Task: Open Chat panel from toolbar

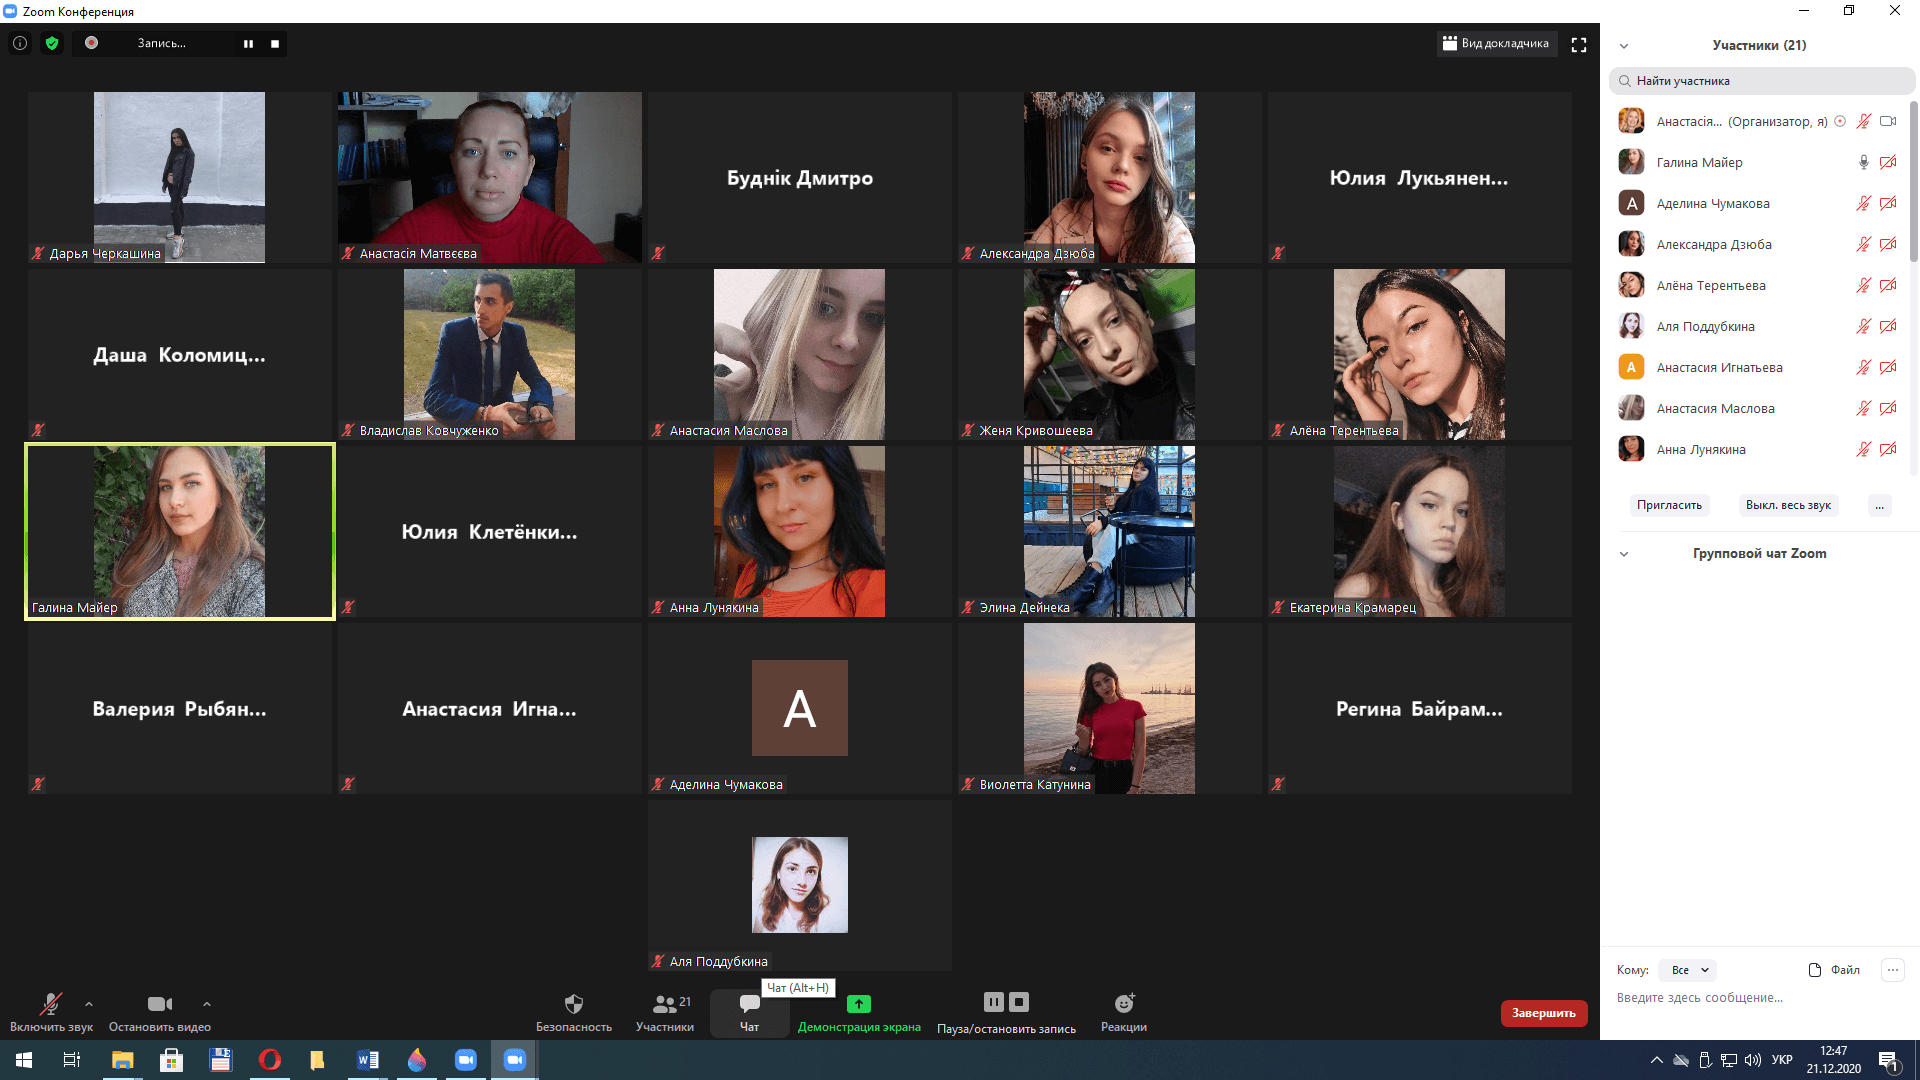Action: (749, 1004)
